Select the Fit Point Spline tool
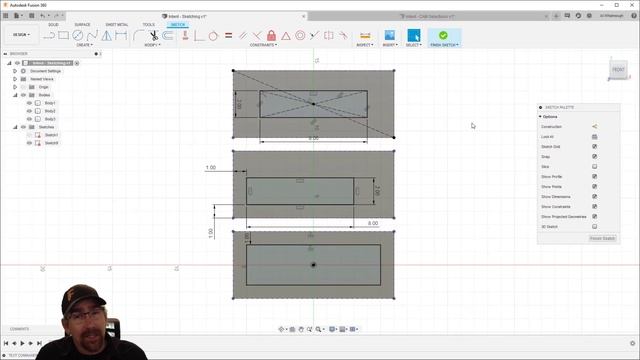The image size is (640, 360). (92, 36)
